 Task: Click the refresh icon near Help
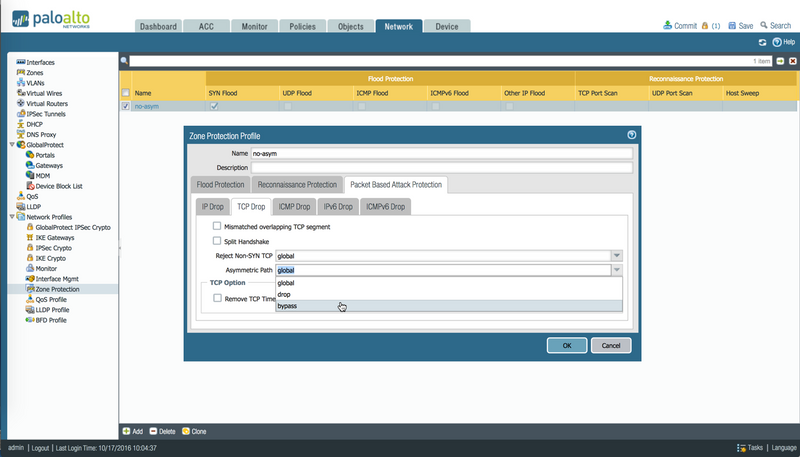coord(762,43)
